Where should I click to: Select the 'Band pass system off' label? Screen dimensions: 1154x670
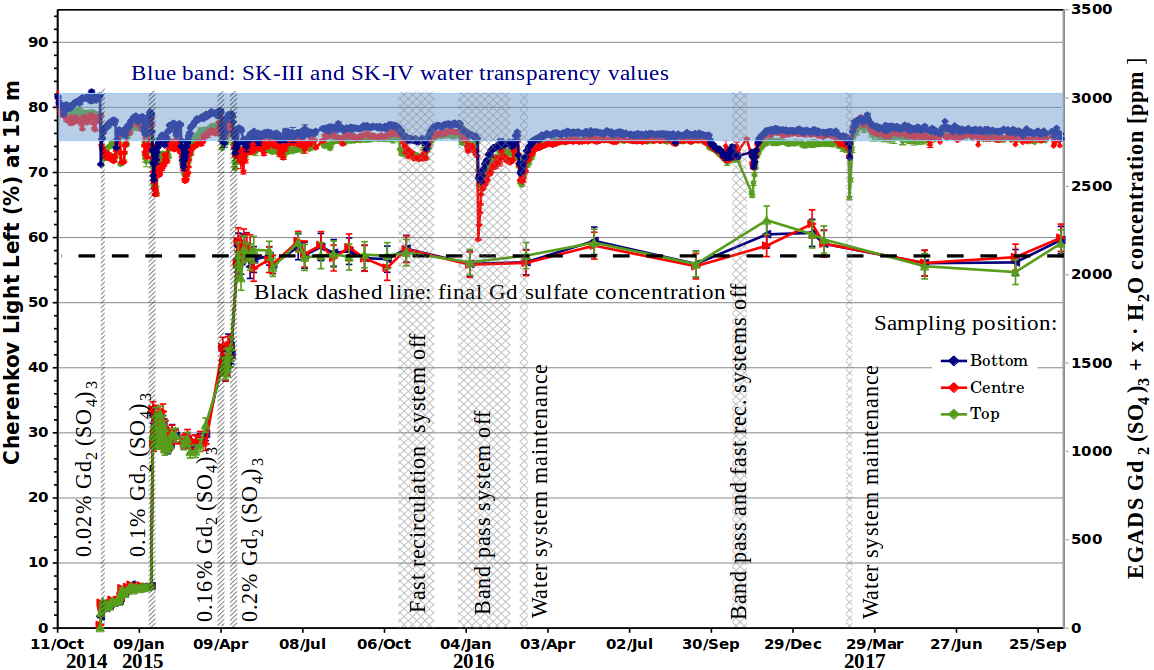tap(482, 512)
